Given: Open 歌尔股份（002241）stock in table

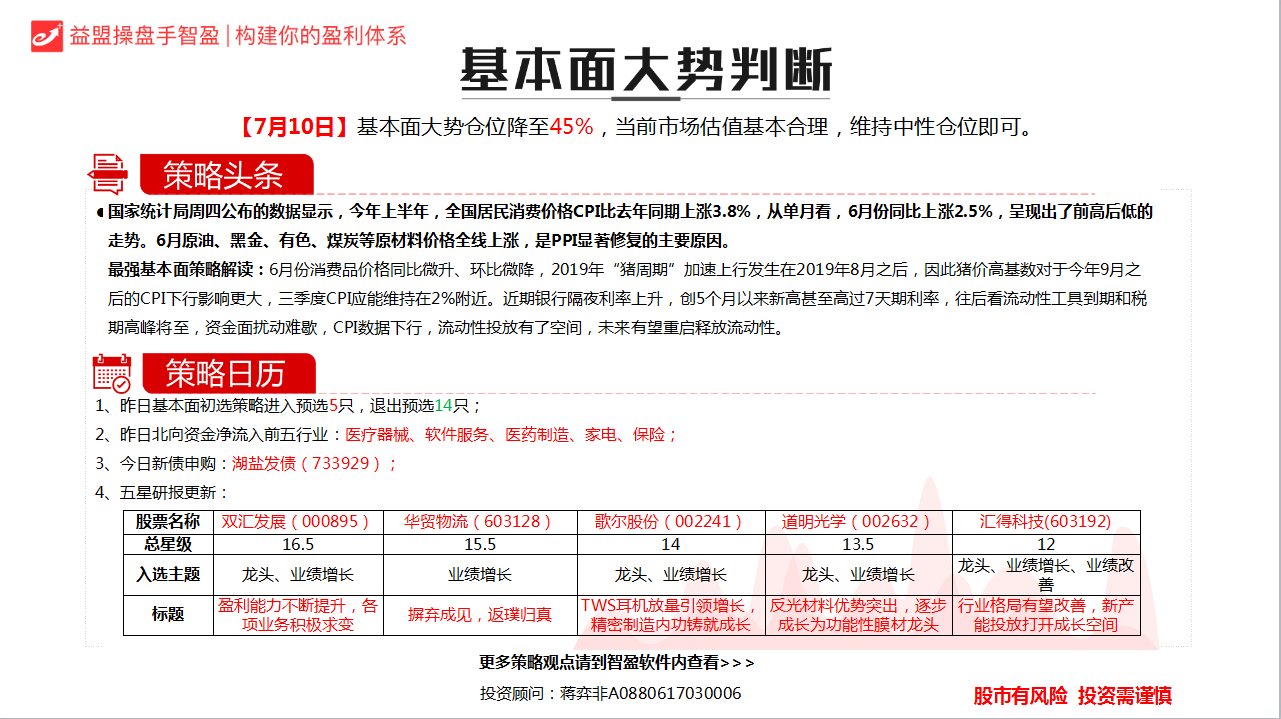Looking at the screenshot, I should pyautogui.click(x=670, y=522).
